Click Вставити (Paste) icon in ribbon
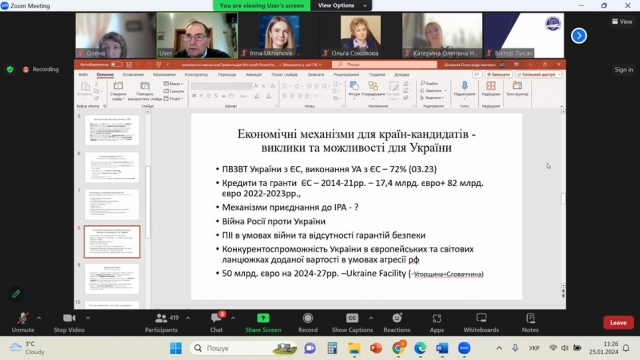640x360 pixels. pyautogui.click(x=85, y=89)
